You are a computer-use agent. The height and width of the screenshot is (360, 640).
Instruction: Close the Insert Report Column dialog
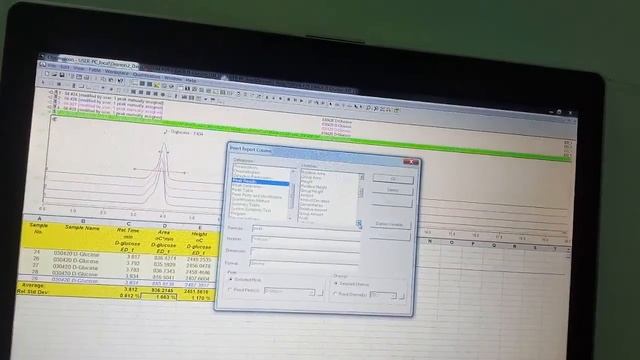(x=411, y=162)
